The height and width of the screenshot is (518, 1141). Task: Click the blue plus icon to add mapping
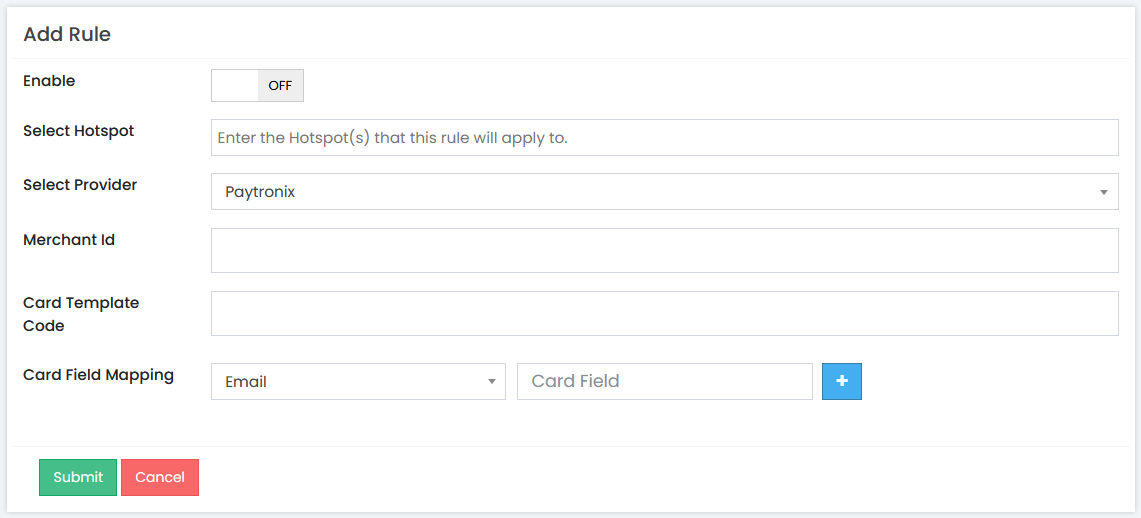(842, 381)
